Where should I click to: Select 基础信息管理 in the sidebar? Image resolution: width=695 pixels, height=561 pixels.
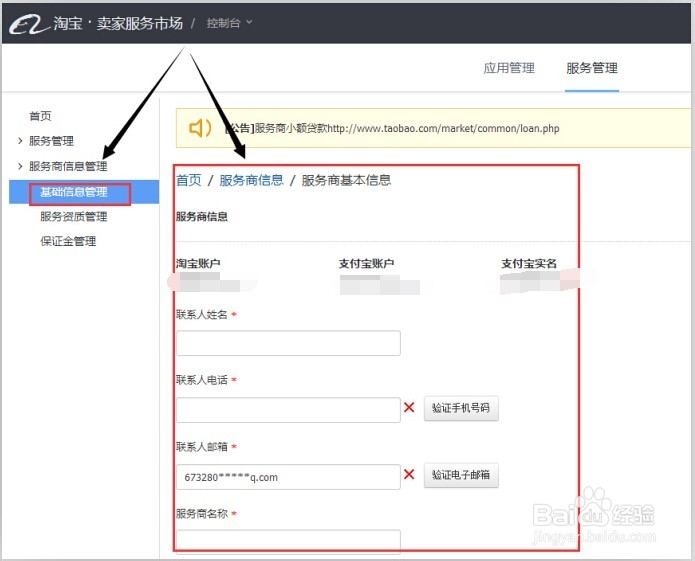84,192
